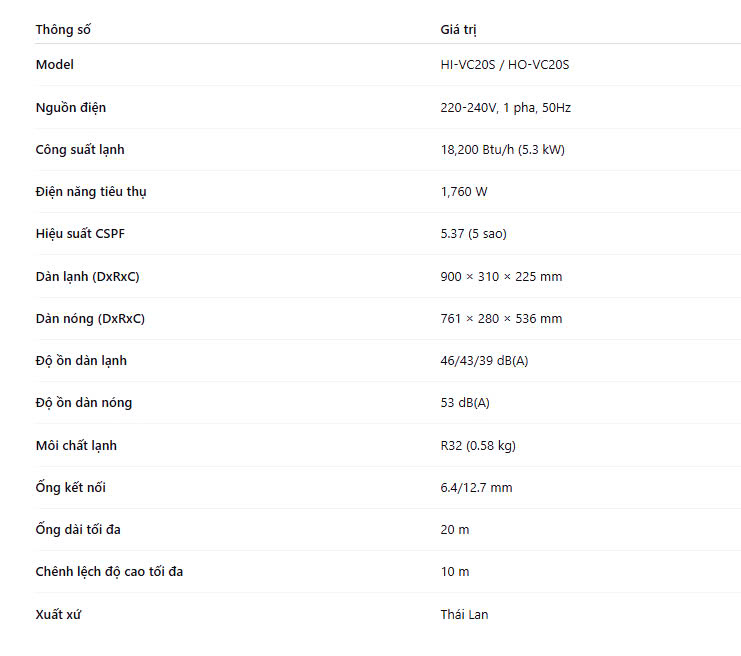Select the 220-240V, 1 pha, 50Hz value
Screen dimensions: 741x656
click(x=505, y=107)
